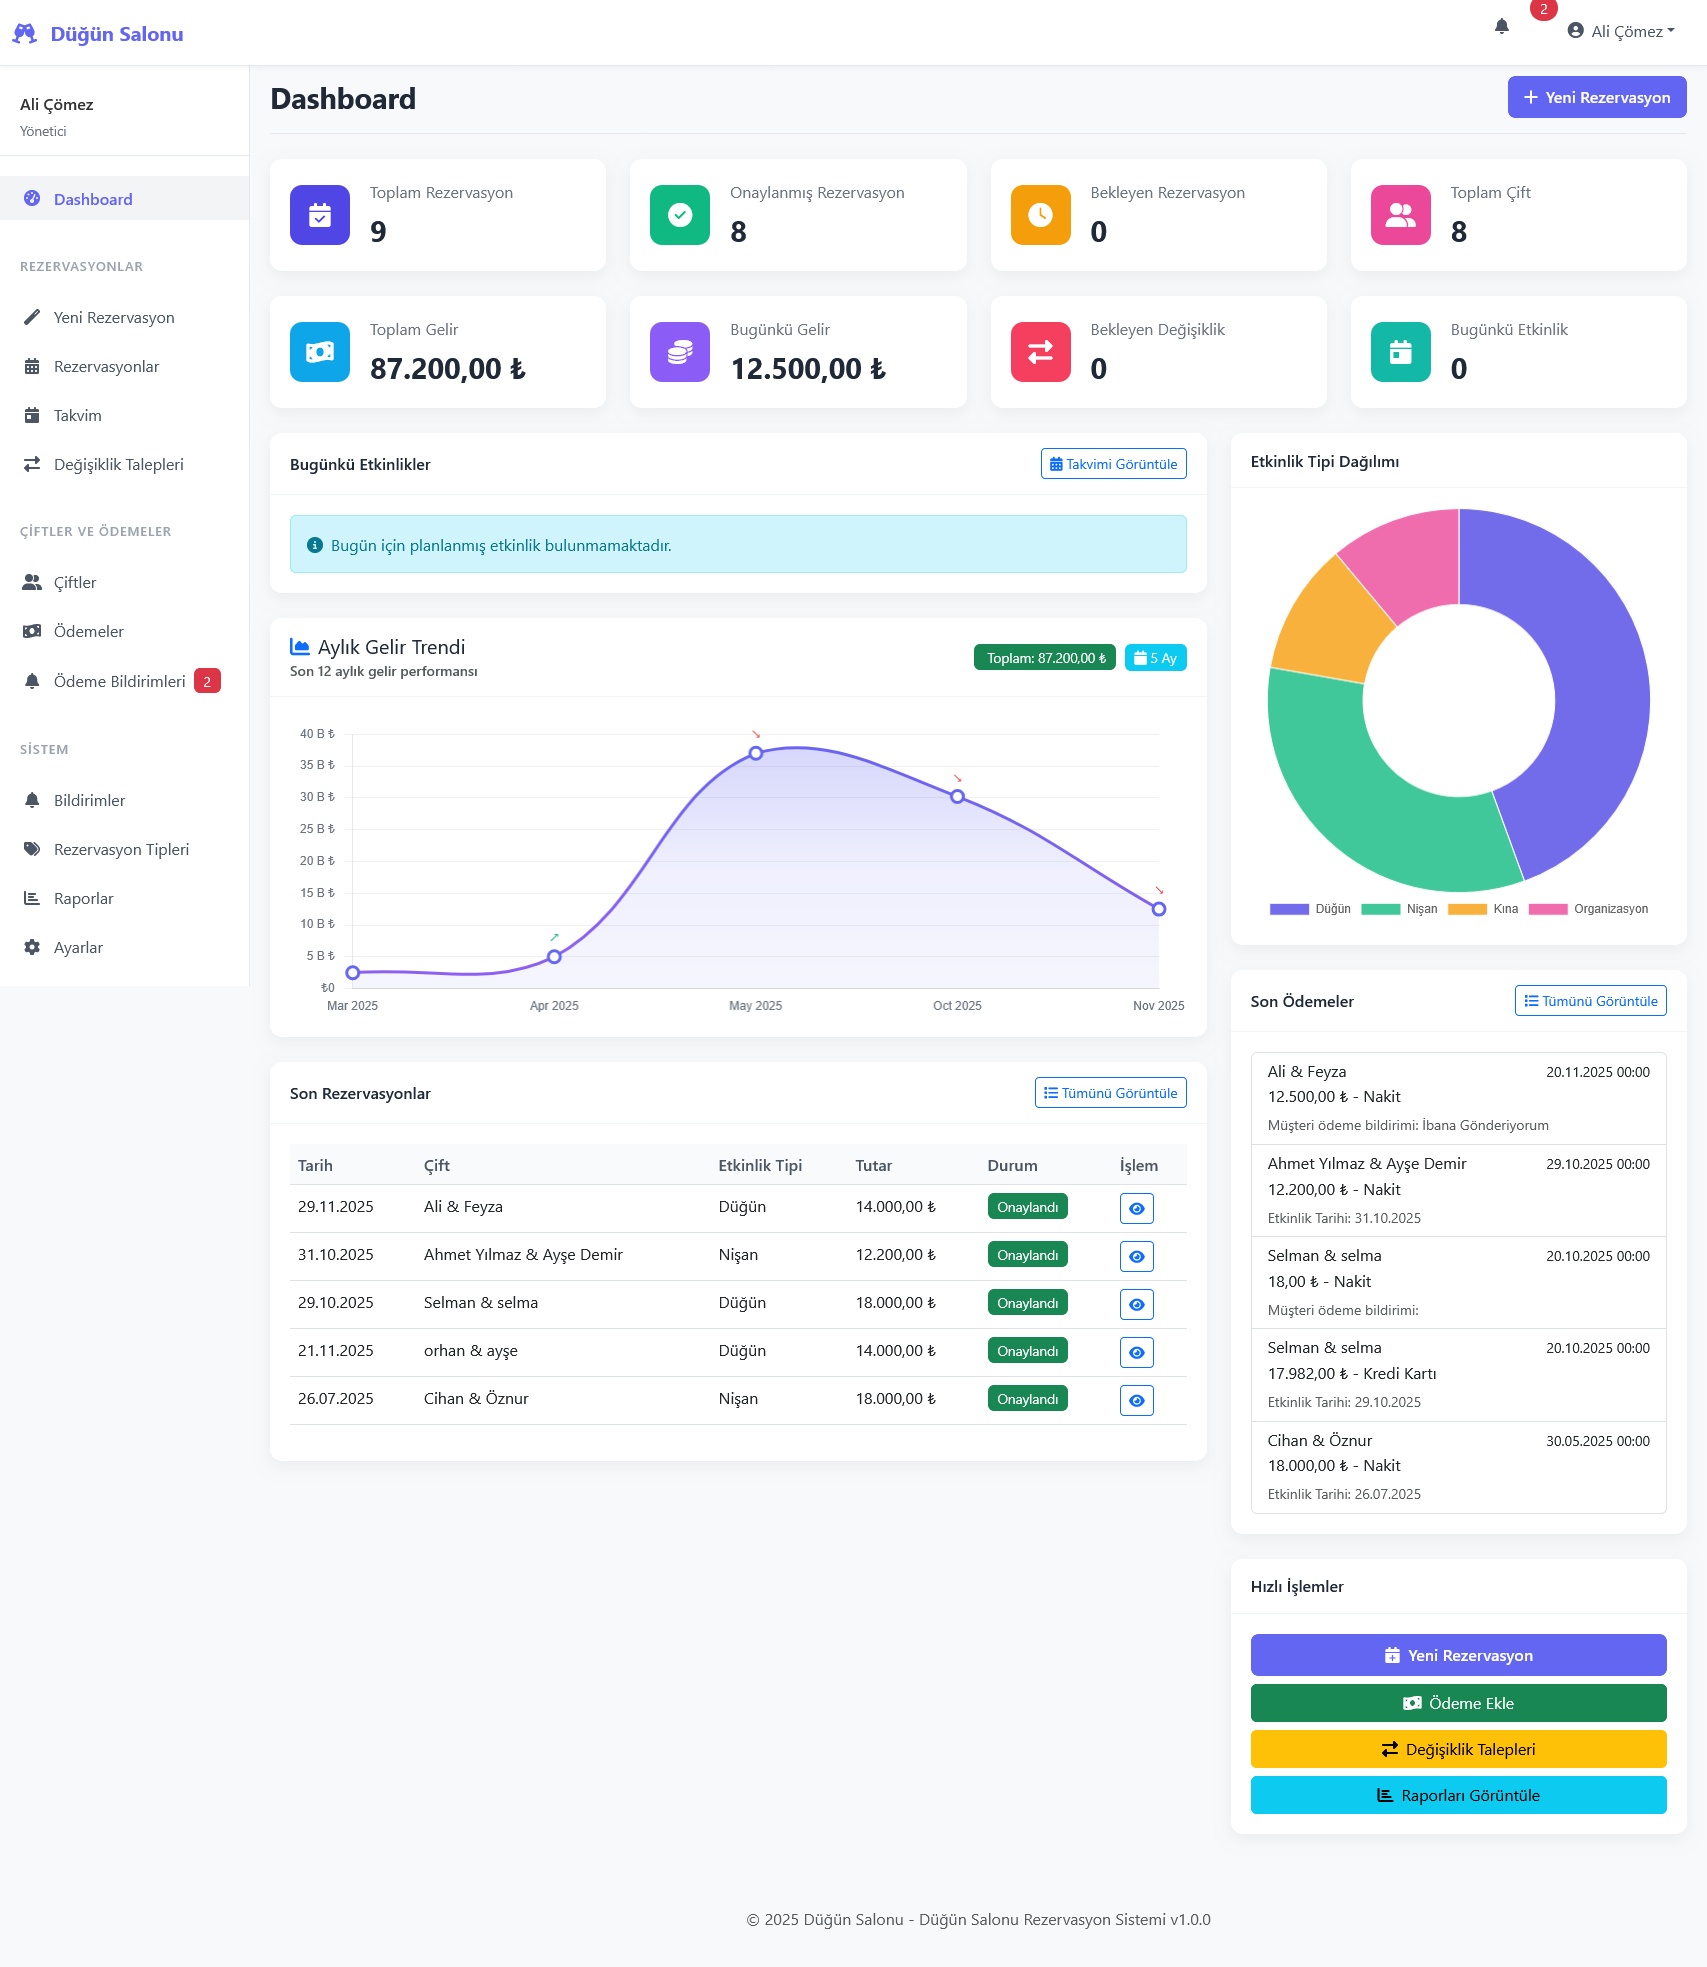
Task: Open the 5 Ay period selector
Action: (1155, 658)
